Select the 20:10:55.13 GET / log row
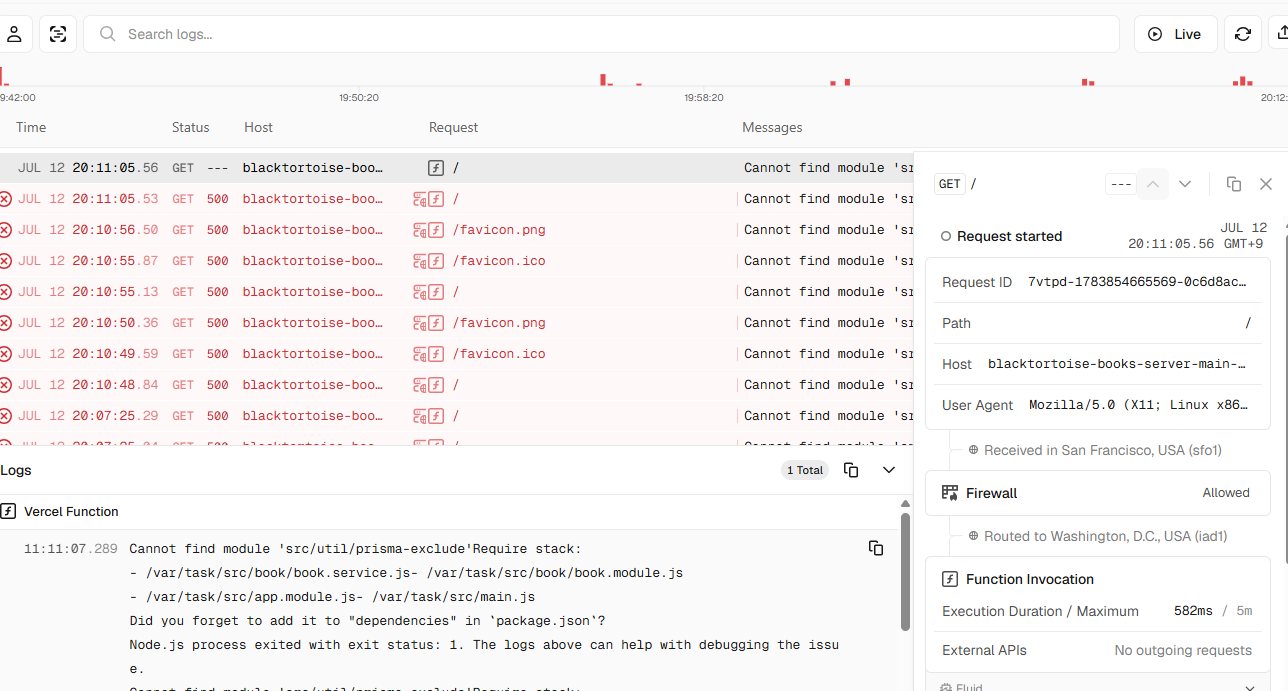Viewport: 1288px width, 691px height. point(456,292)
